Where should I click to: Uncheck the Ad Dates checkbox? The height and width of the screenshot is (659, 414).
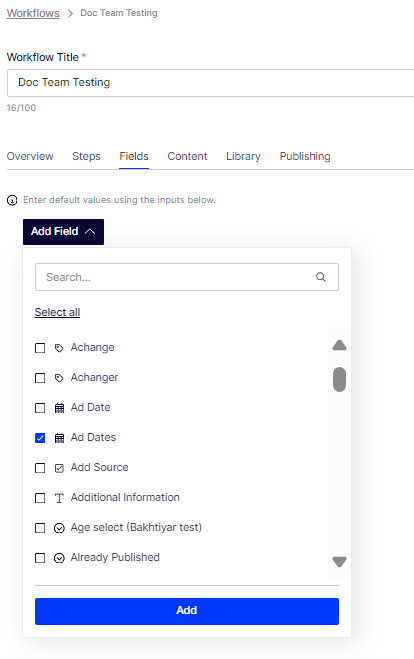[40, 438]
